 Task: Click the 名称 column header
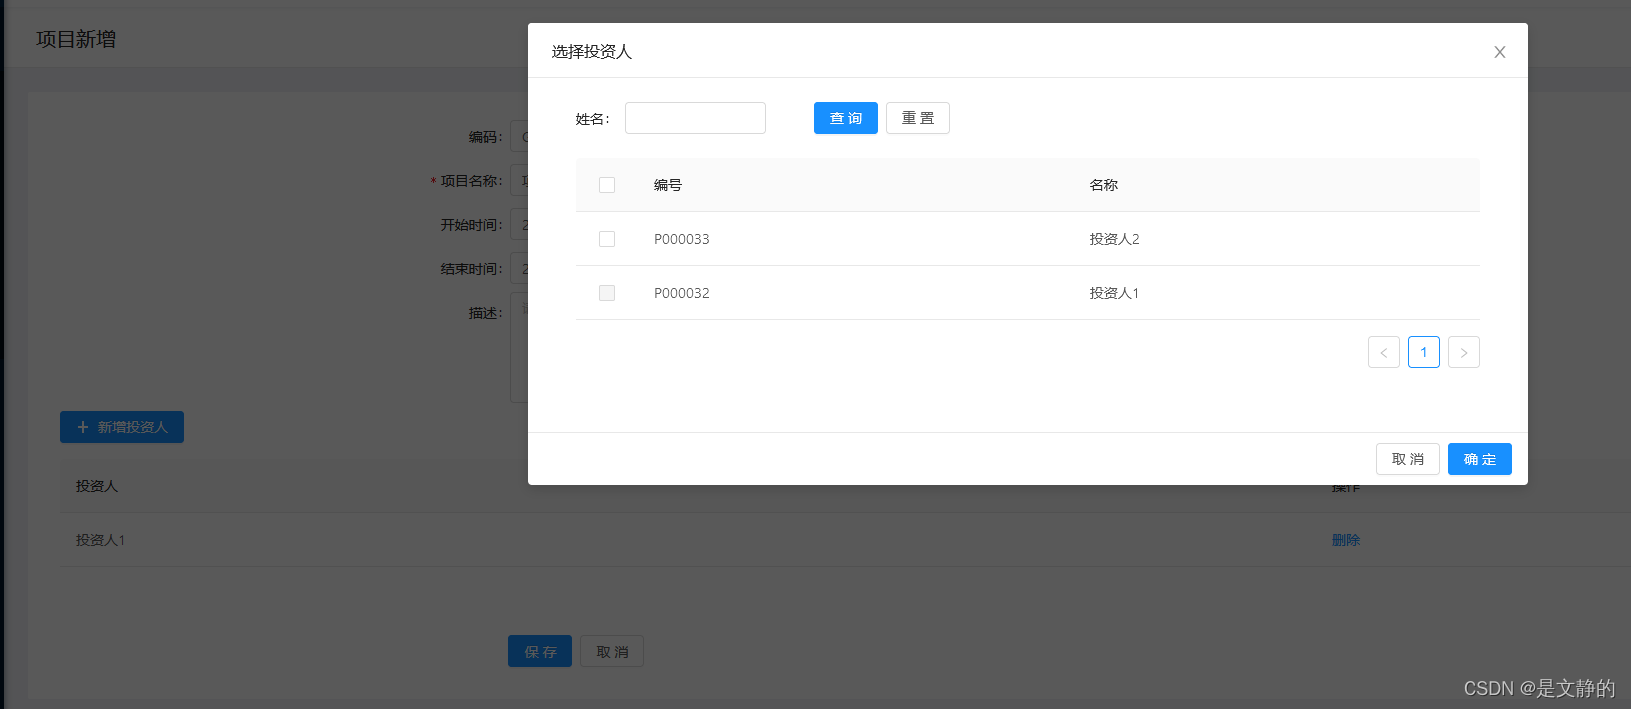click(1104, 185)
